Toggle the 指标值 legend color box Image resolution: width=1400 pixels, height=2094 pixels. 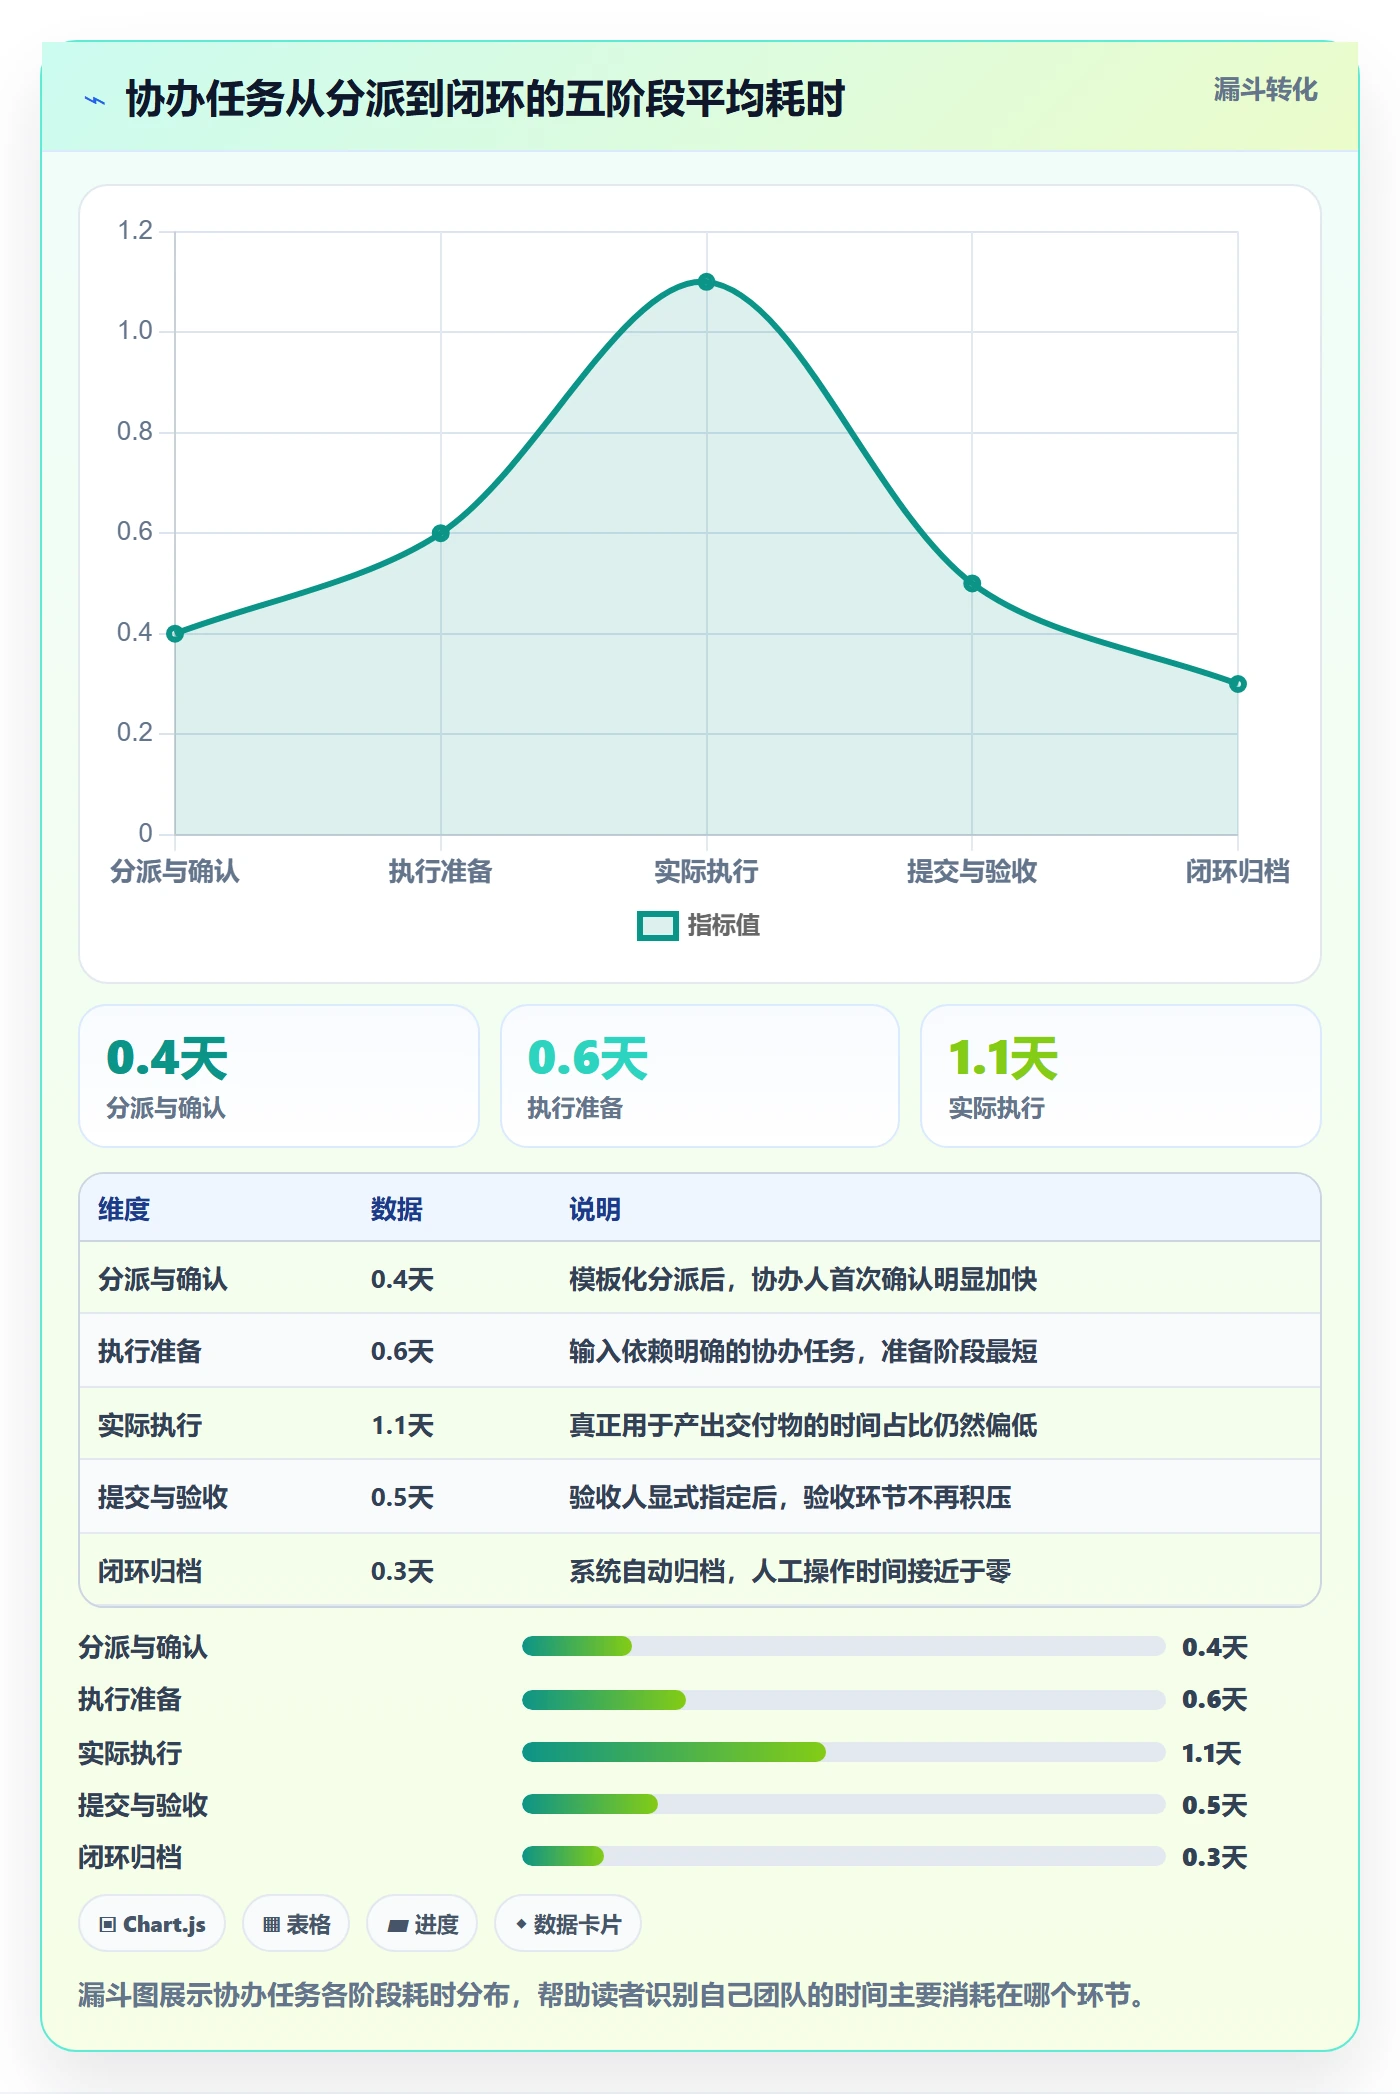658,926
